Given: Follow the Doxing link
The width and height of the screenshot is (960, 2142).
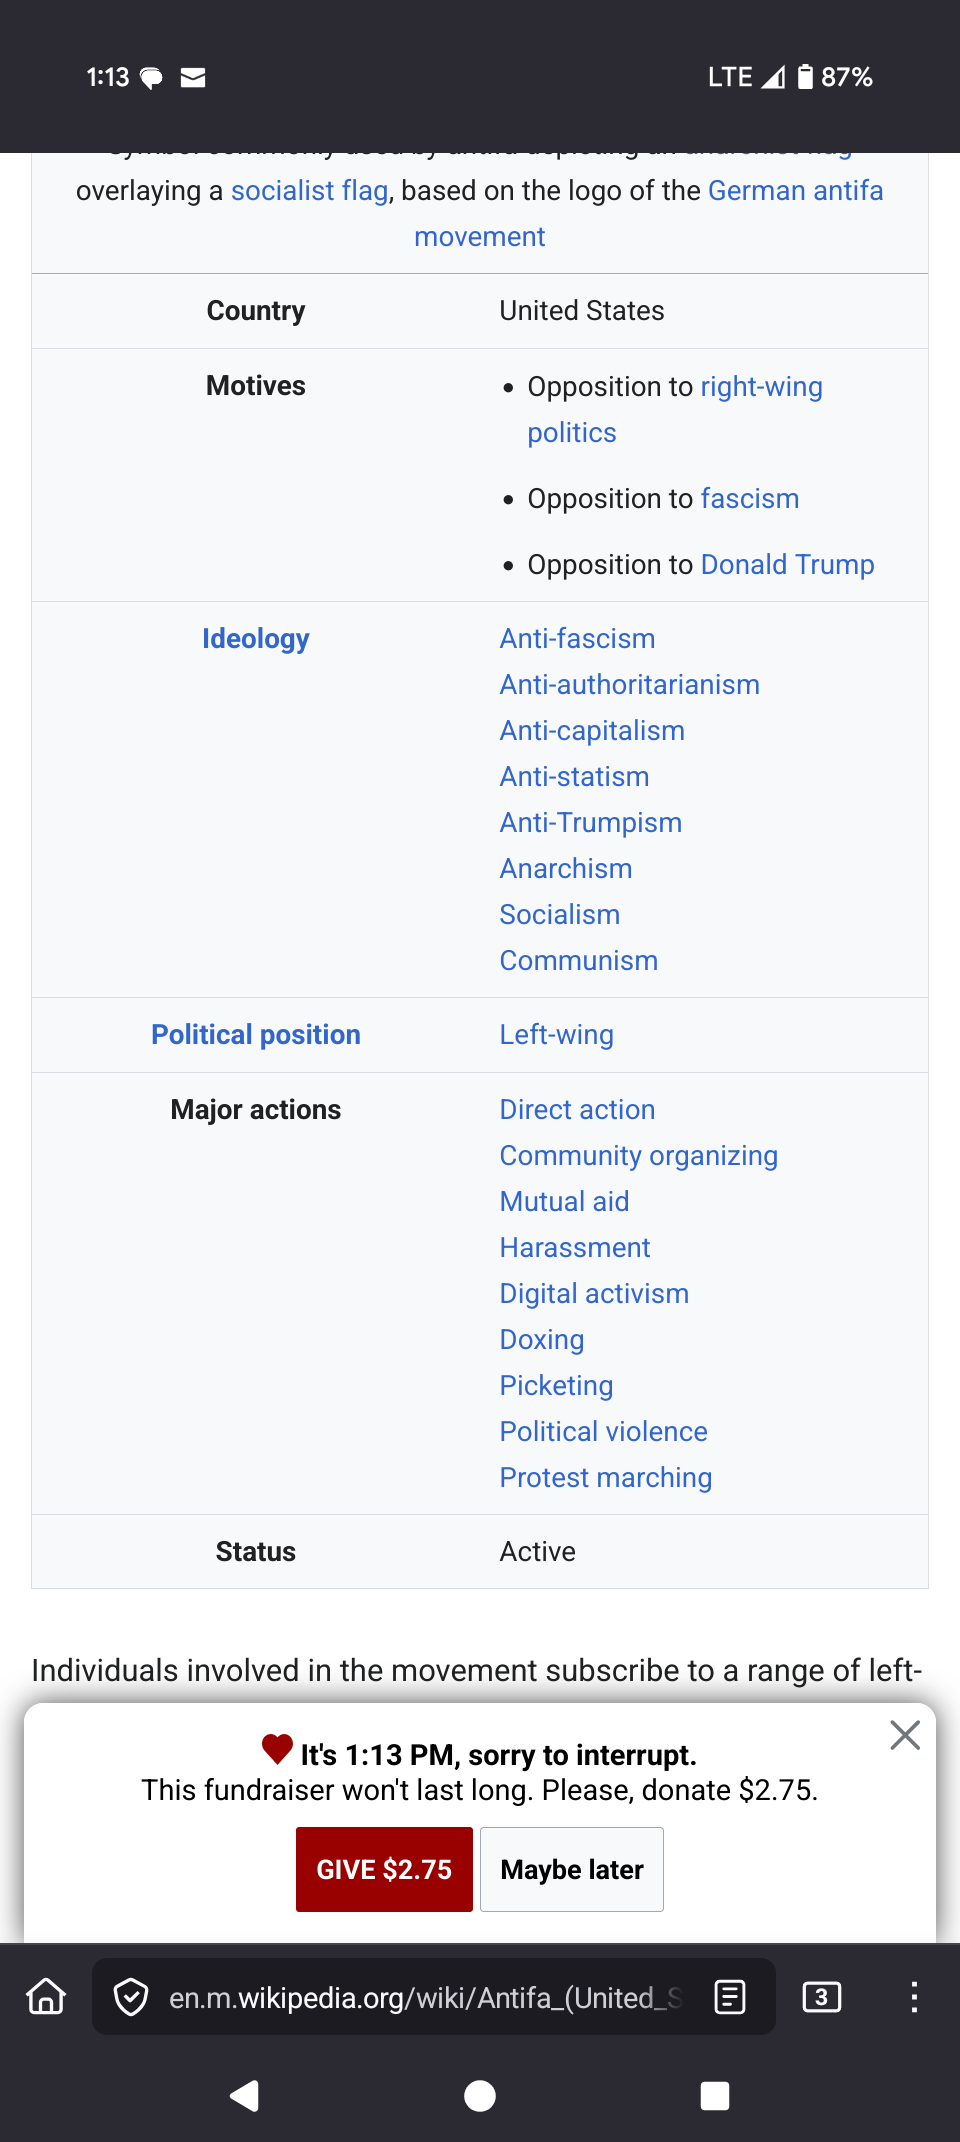Looking at the screenshot, I should click(542, 1339).
